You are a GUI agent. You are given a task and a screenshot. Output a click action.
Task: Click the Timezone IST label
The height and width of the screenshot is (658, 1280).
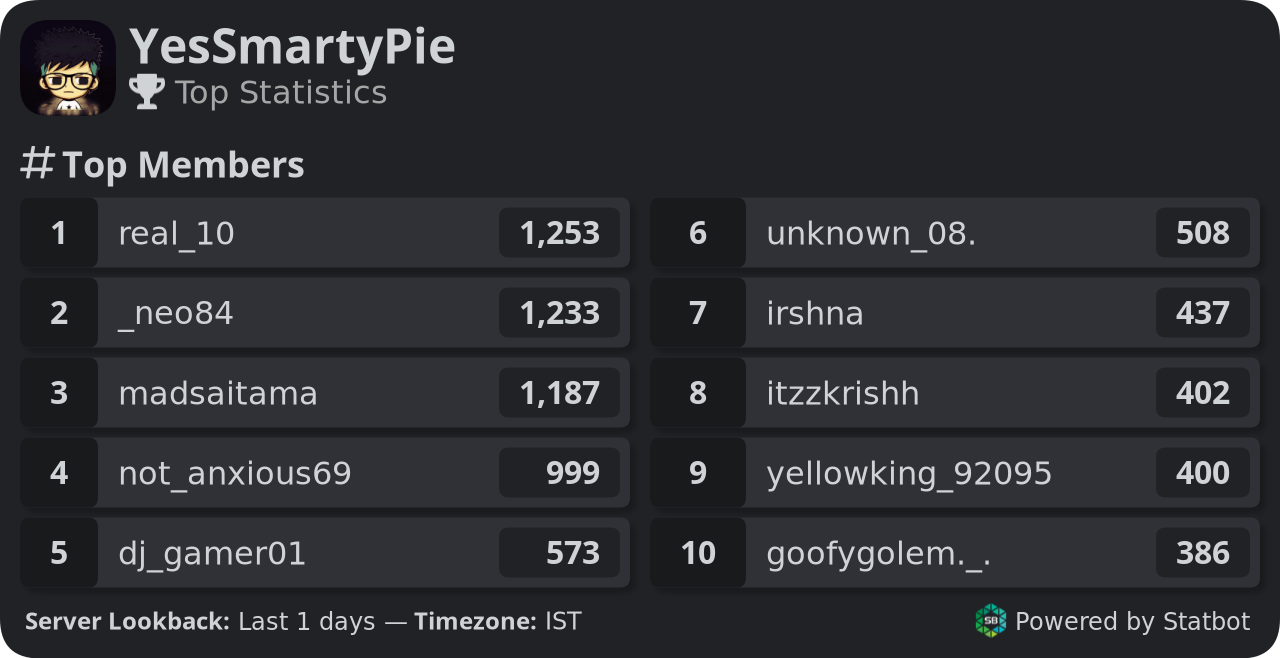[x=498, y=622]
